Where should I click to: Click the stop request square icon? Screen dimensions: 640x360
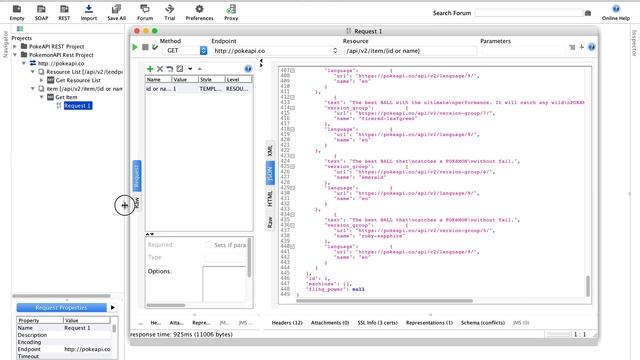pos(145,47)
